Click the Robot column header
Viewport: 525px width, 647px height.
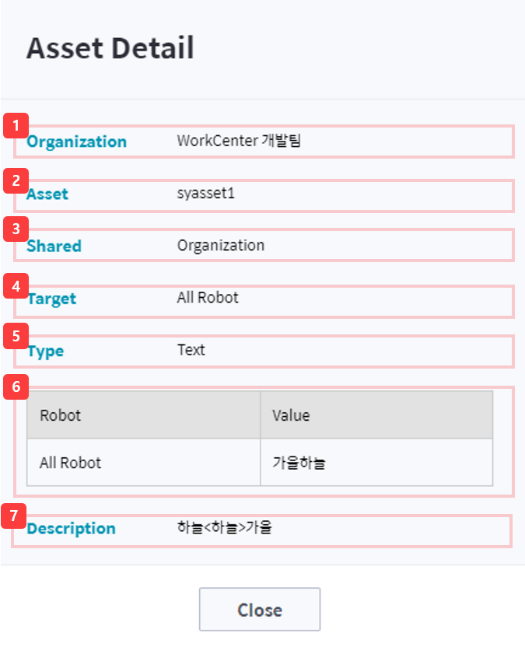click(x=144, y=415)
